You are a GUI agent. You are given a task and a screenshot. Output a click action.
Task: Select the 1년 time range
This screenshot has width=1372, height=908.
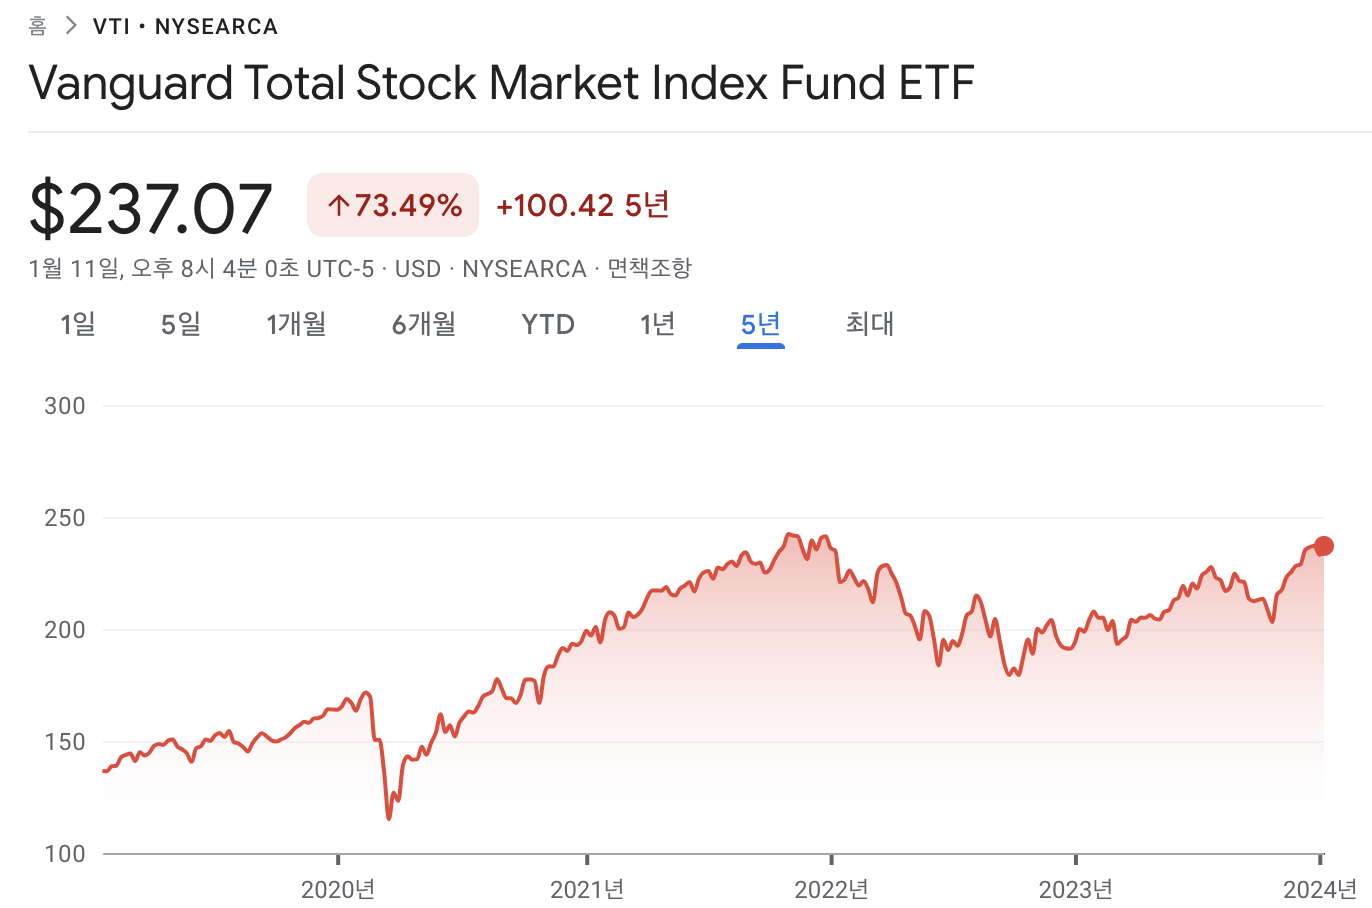click(656, 324)
